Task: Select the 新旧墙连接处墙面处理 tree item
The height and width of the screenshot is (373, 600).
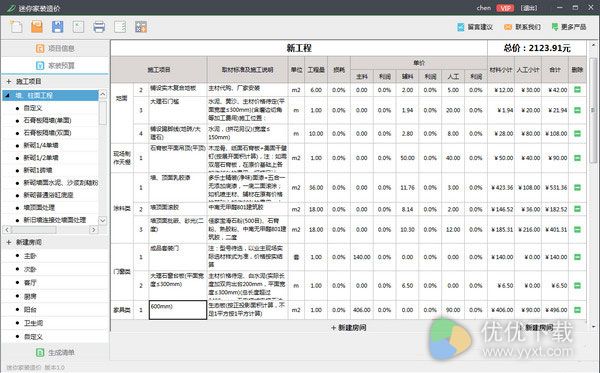Action: click(x=55, y=220)
